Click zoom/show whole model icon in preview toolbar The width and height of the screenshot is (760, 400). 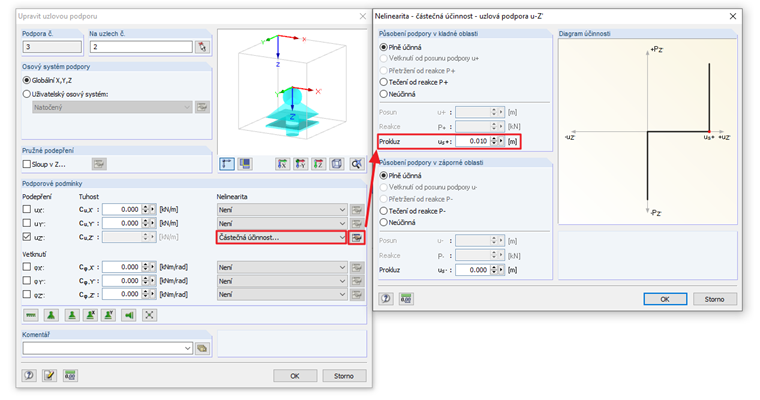356,164
